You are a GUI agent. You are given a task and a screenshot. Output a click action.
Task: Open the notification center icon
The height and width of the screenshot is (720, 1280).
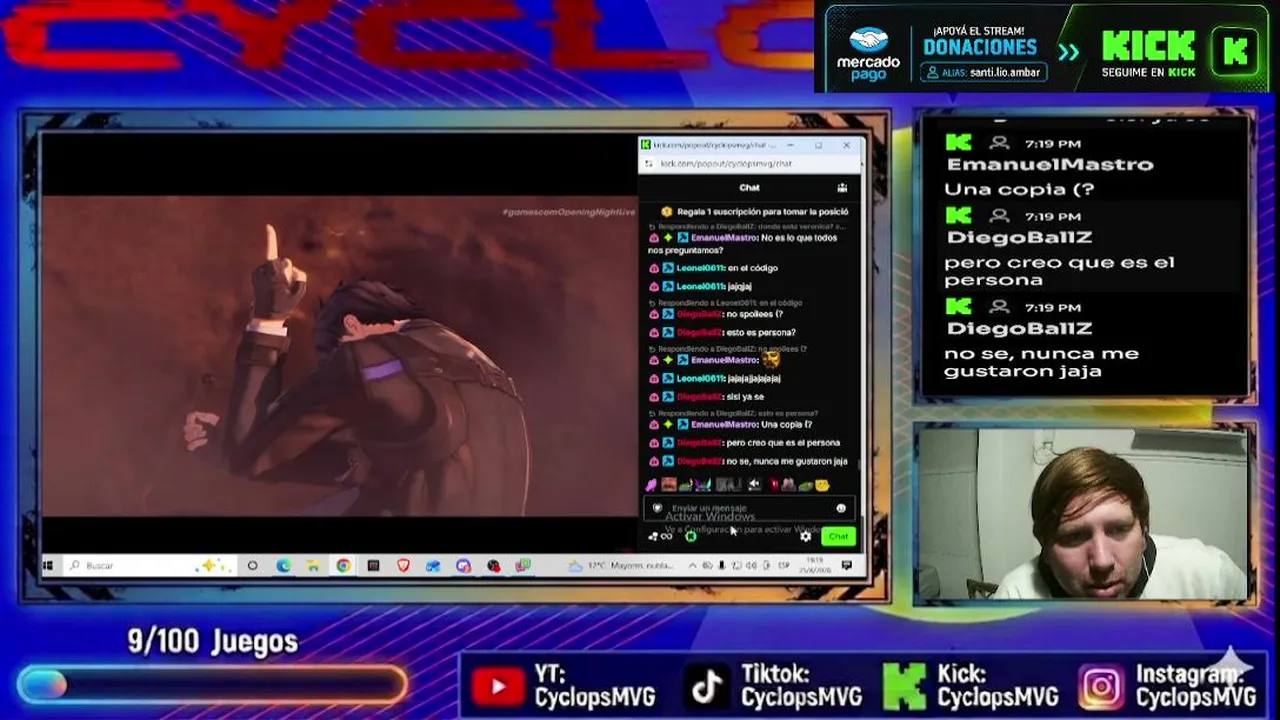847,566
